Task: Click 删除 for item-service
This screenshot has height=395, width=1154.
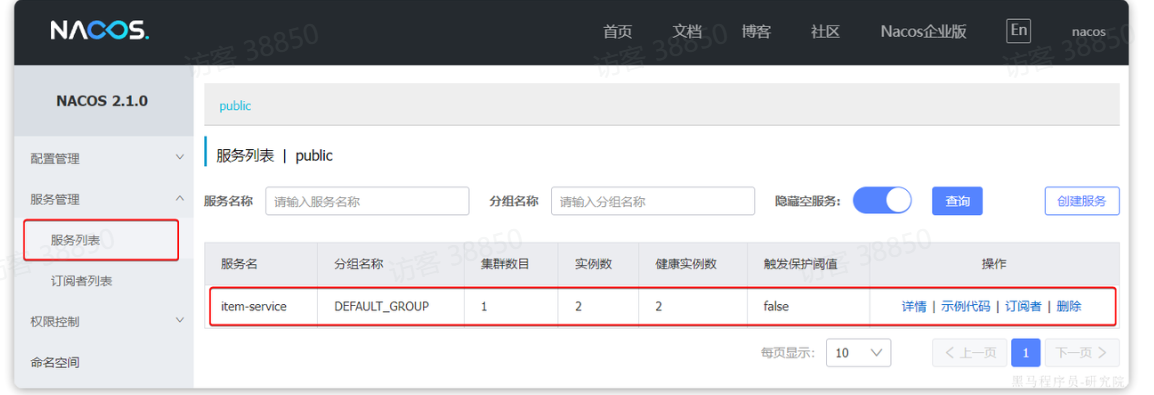Action: click(x=1069, y=307)
